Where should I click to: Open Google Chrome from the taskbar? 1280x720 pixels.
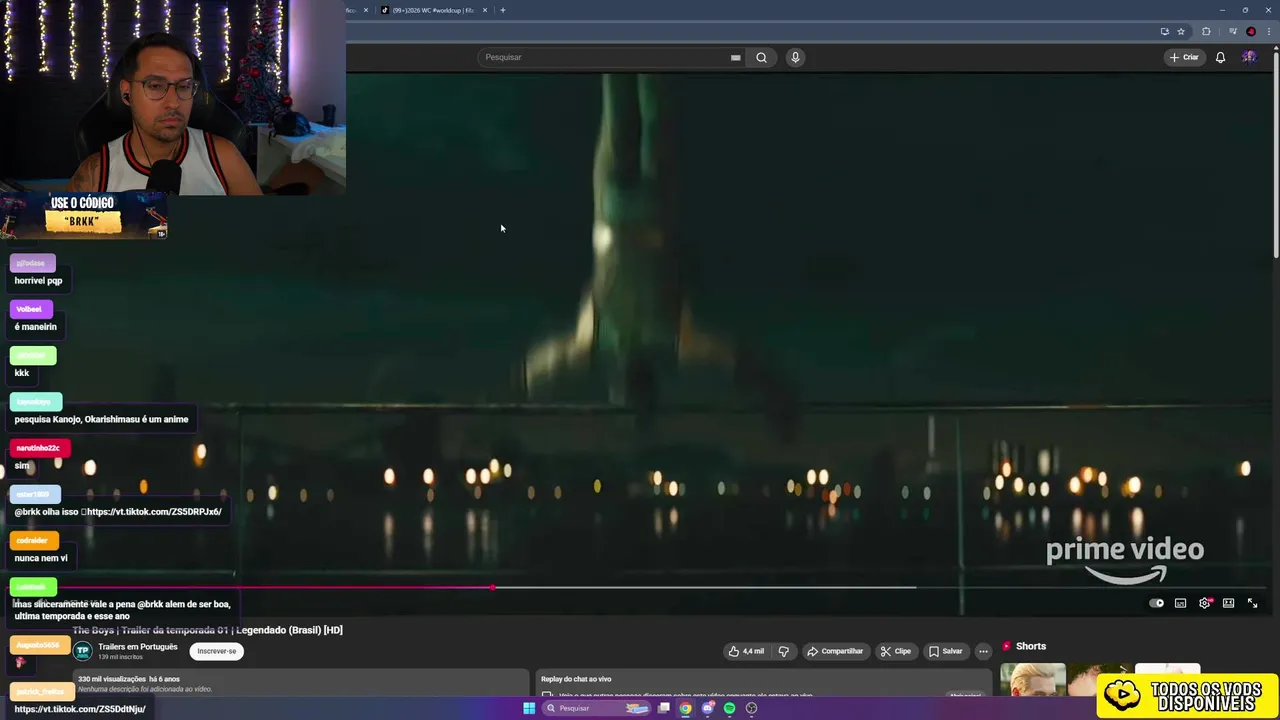pos(685,708)
